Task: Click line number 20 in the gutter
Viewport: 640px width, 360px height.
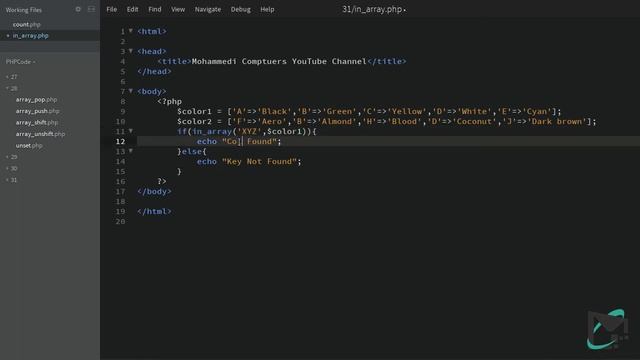Action: click(120, 222)
